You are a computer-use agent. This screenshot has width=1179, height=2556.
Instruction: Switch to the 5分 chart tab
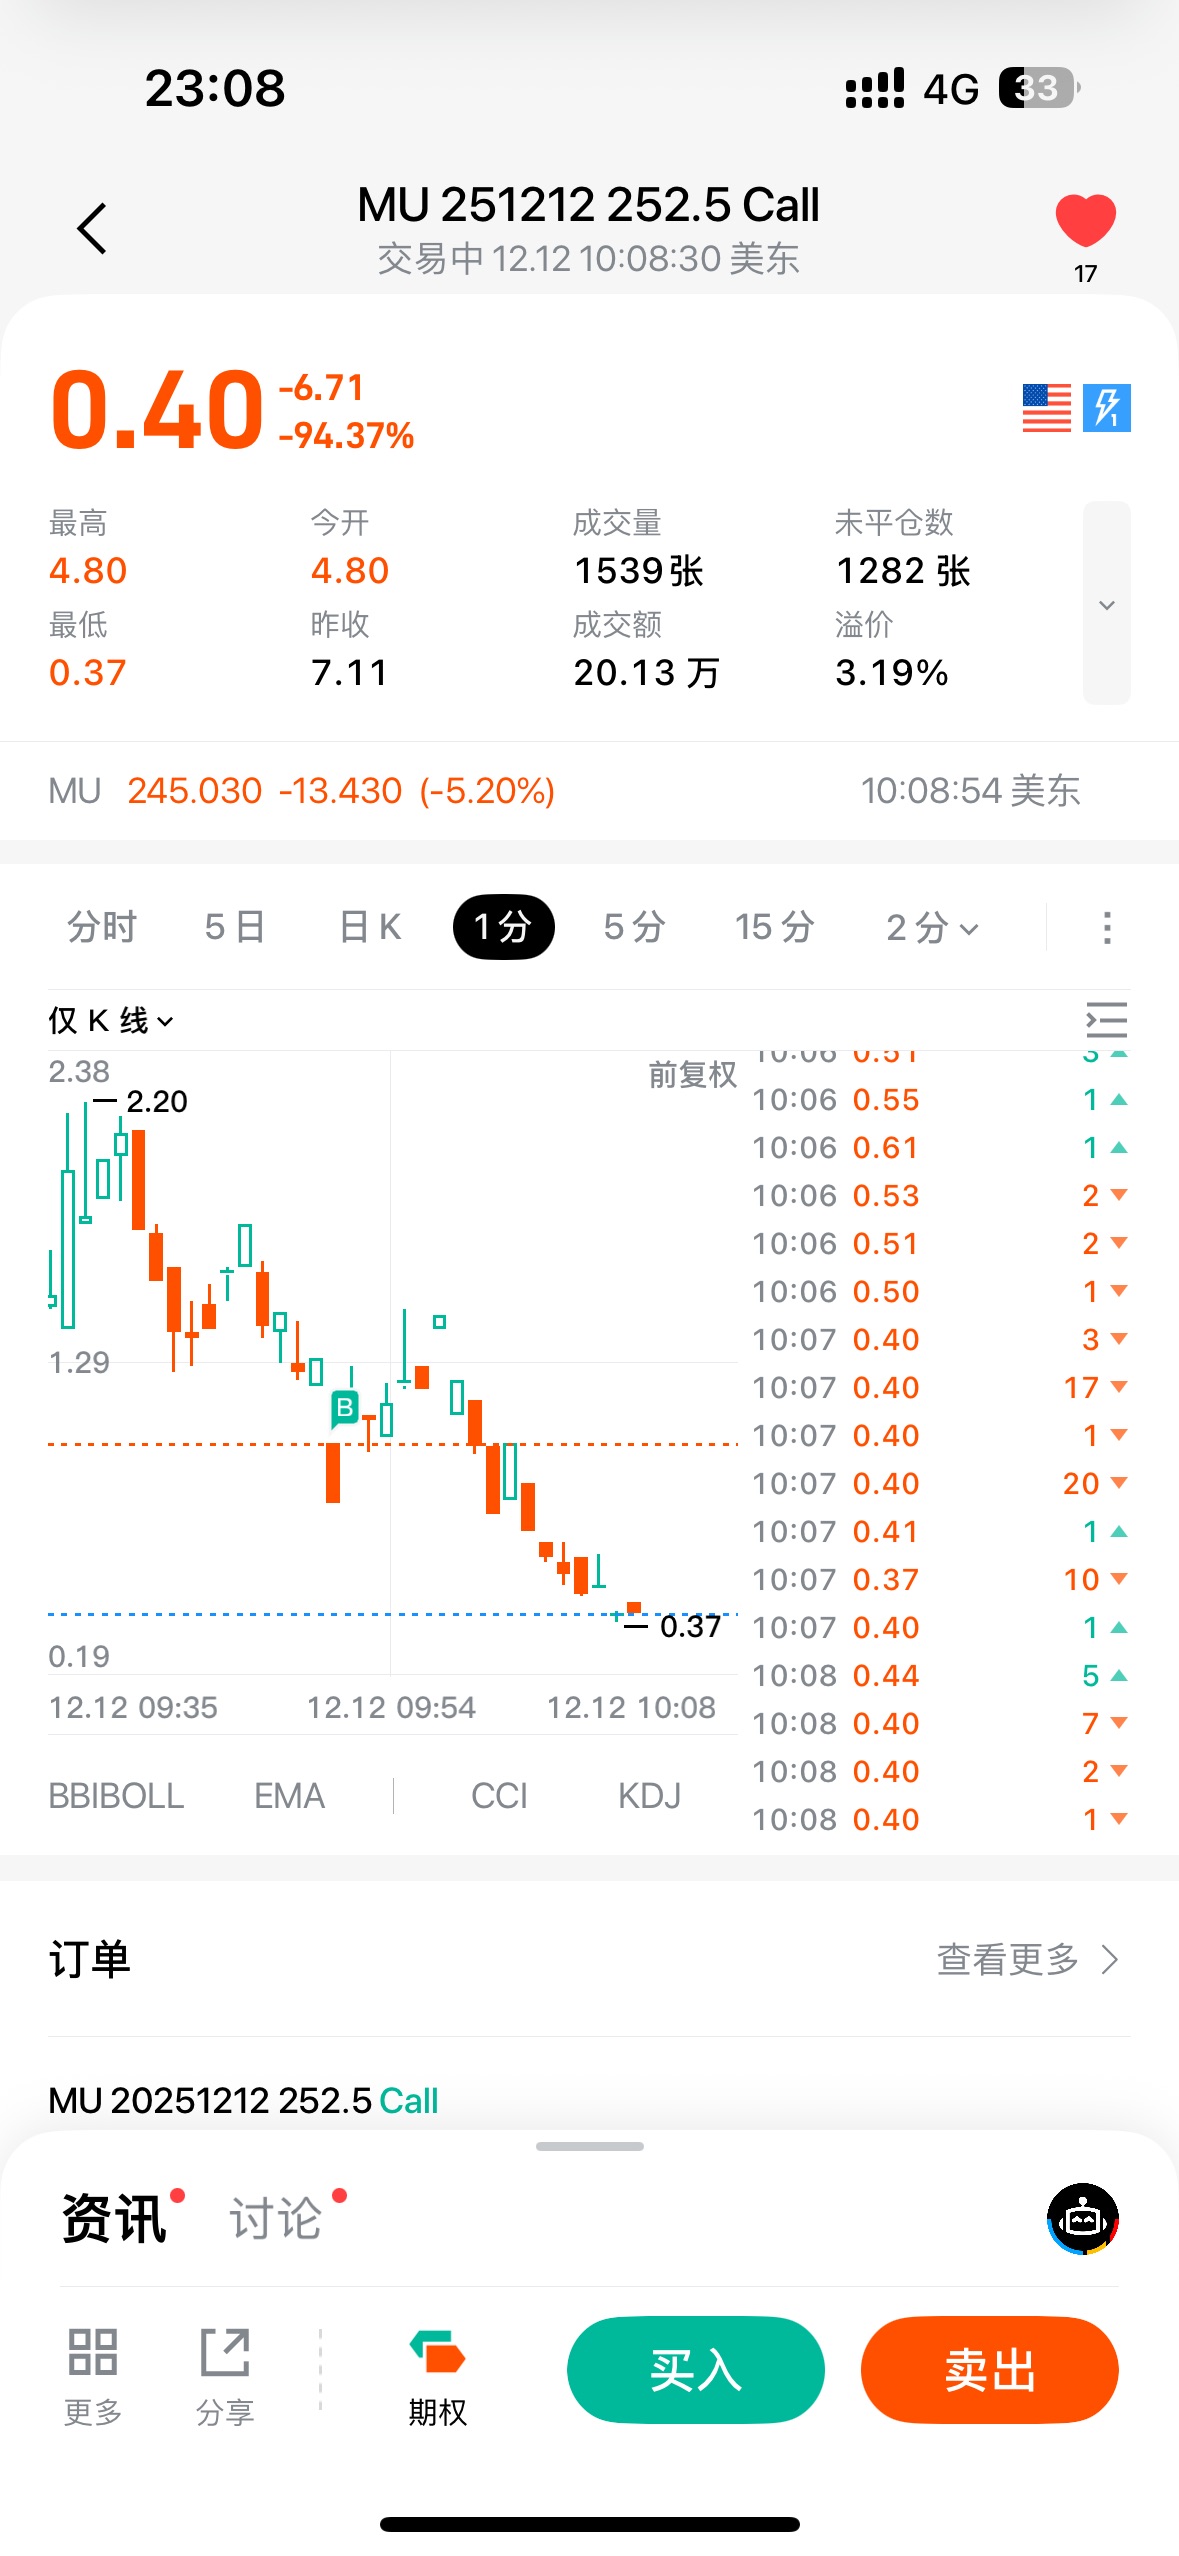click(x=634, y=928)
